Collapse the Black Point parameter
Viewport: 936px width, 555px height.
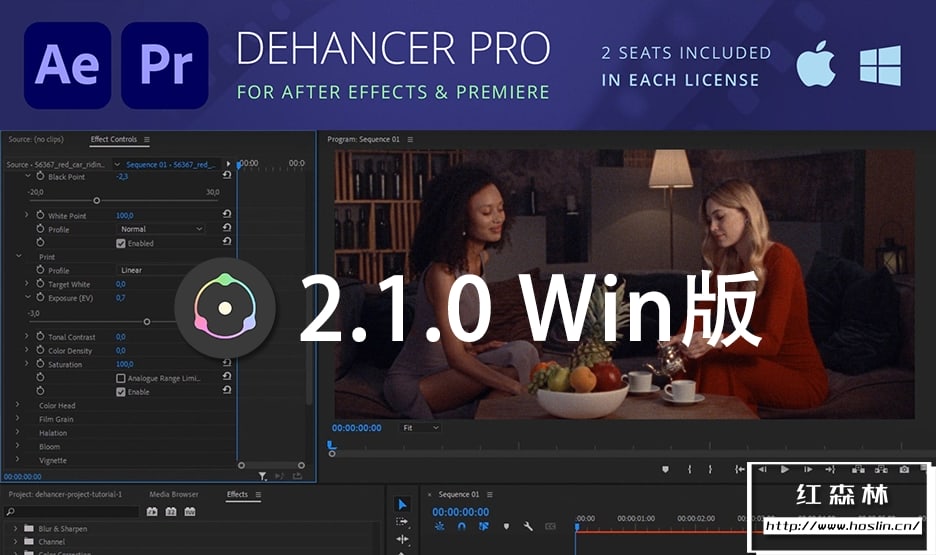pyautogui.click(x=27, y=176)
